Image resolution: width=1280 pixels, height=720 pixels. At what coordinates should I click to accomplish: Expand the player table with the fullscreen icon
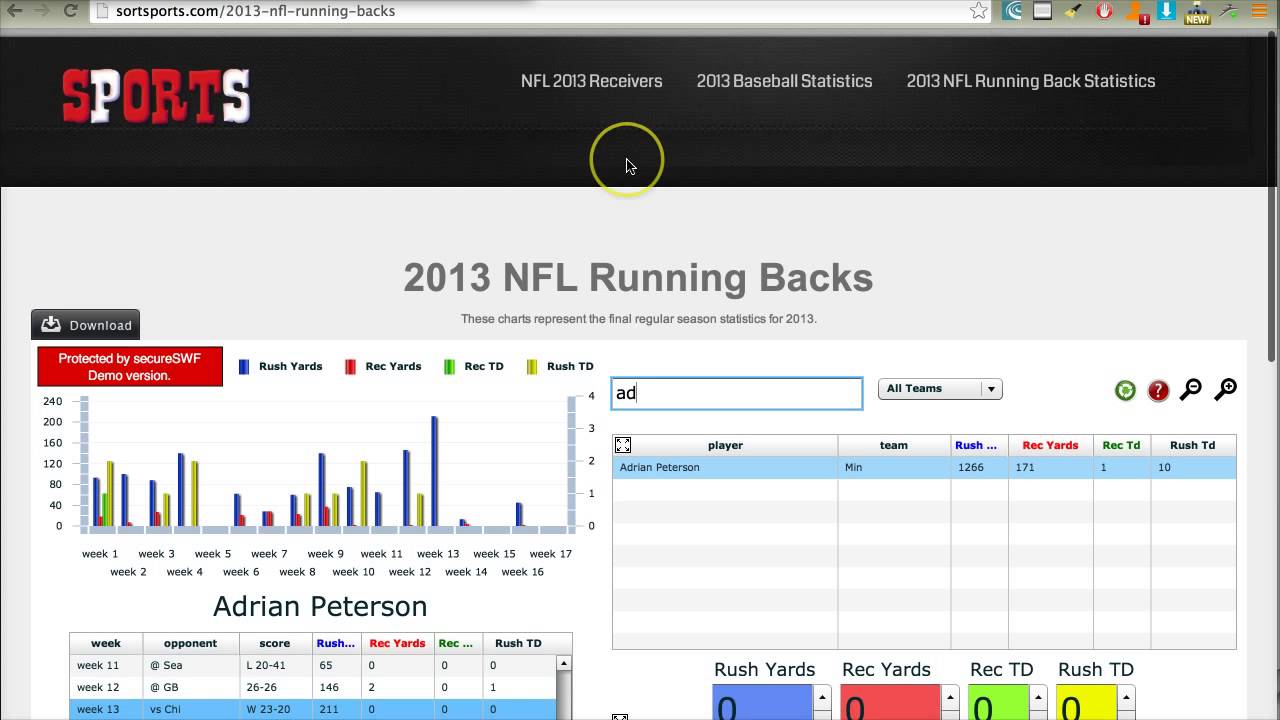623,445
